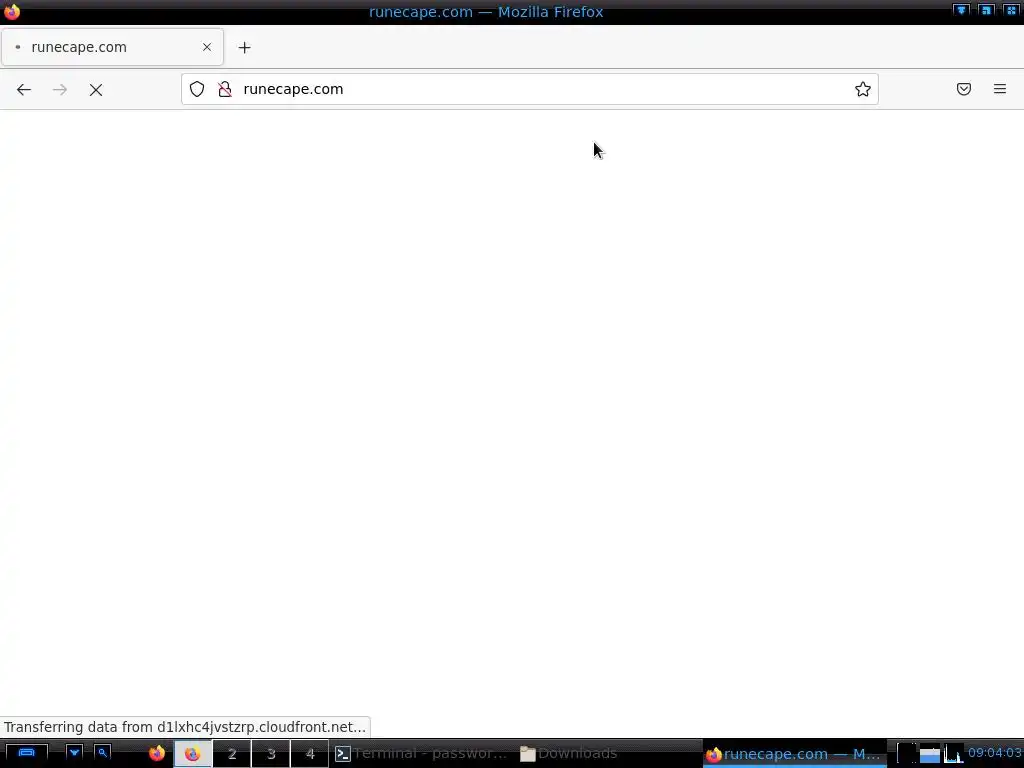
Task: Go back to the previous page
Action: 24,89
